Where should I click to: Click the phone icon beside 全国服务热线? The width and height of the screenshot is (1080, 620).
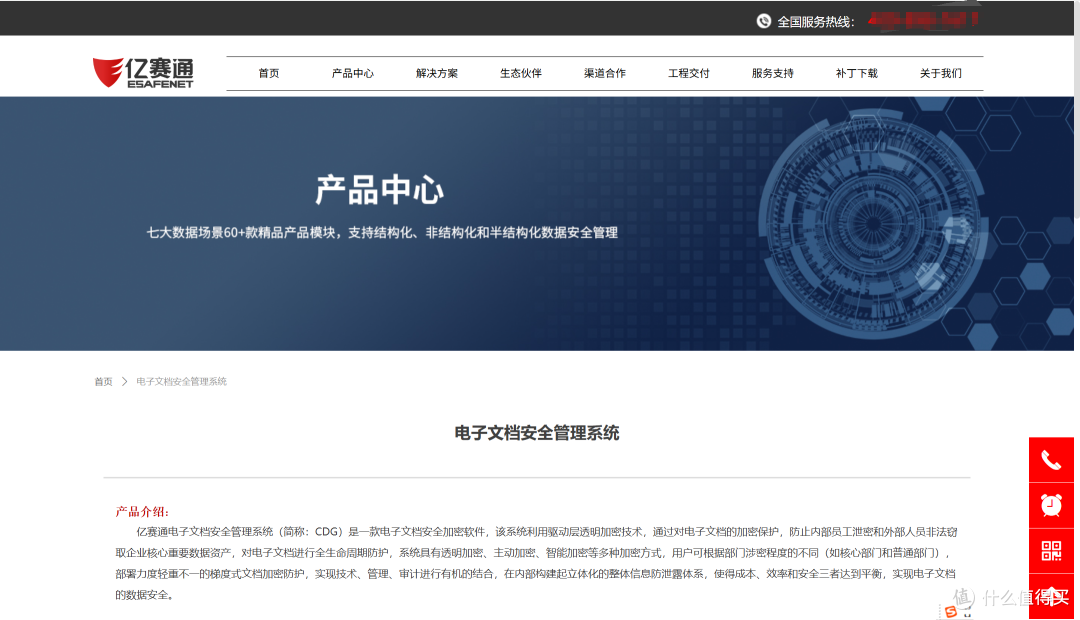pos(763,21)
